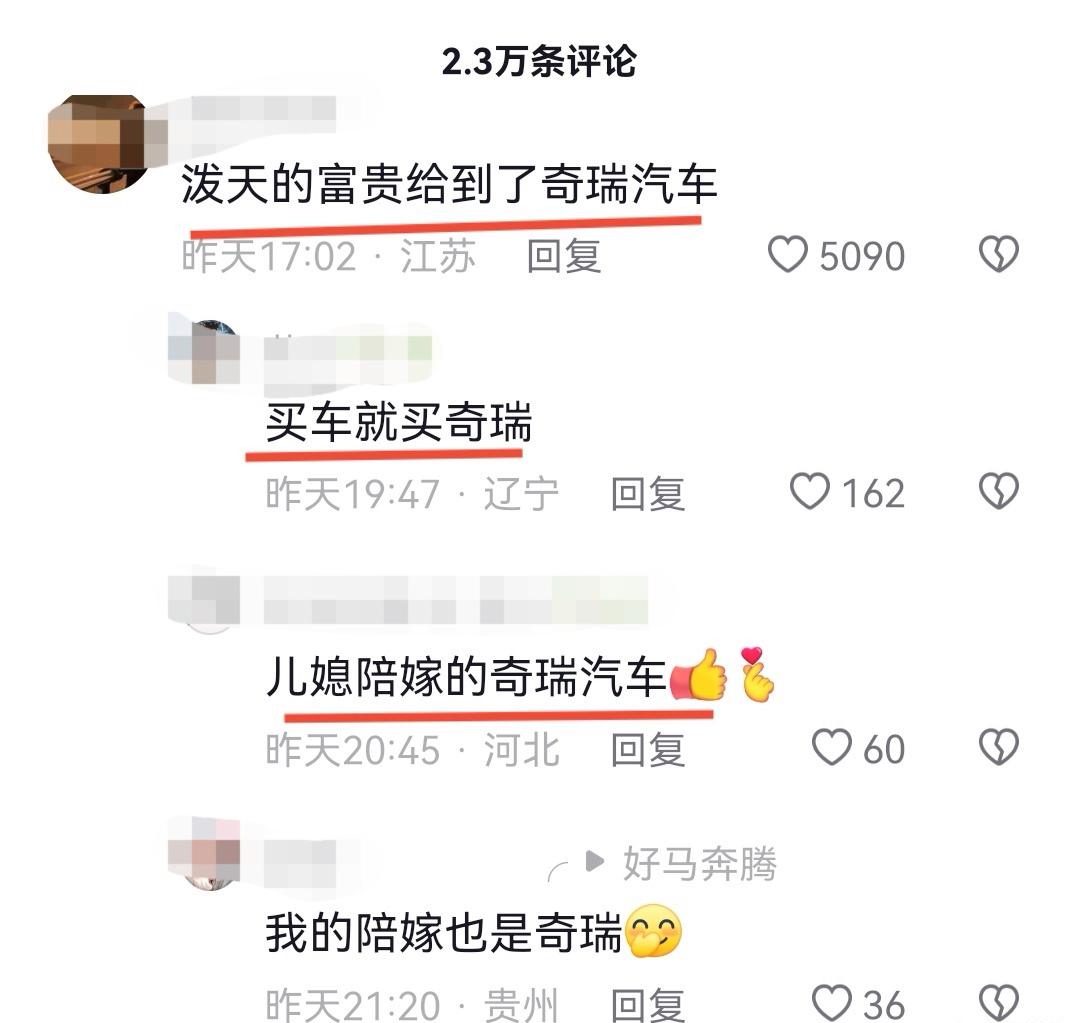1080x1023 pixels.
Task: Tap the 2.3万条评论 header
Action: pos(539,61)
